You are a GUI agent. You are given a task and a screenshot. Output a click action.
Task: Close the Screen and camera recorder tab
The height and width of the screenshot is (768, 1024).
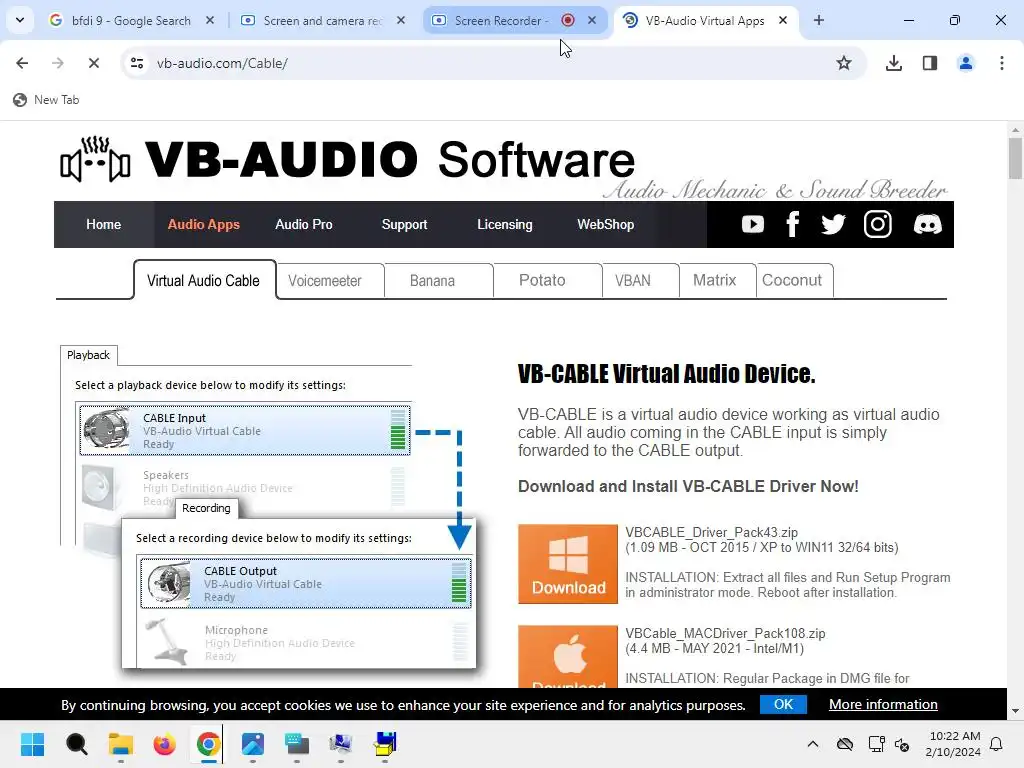tap(401, 20)
